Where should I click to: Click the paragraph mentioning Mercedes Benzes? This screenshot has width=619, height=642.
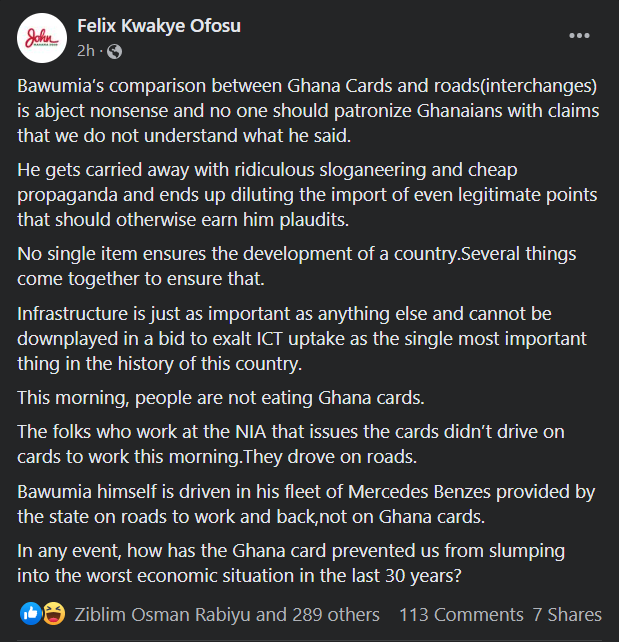(x=300, y=505)
